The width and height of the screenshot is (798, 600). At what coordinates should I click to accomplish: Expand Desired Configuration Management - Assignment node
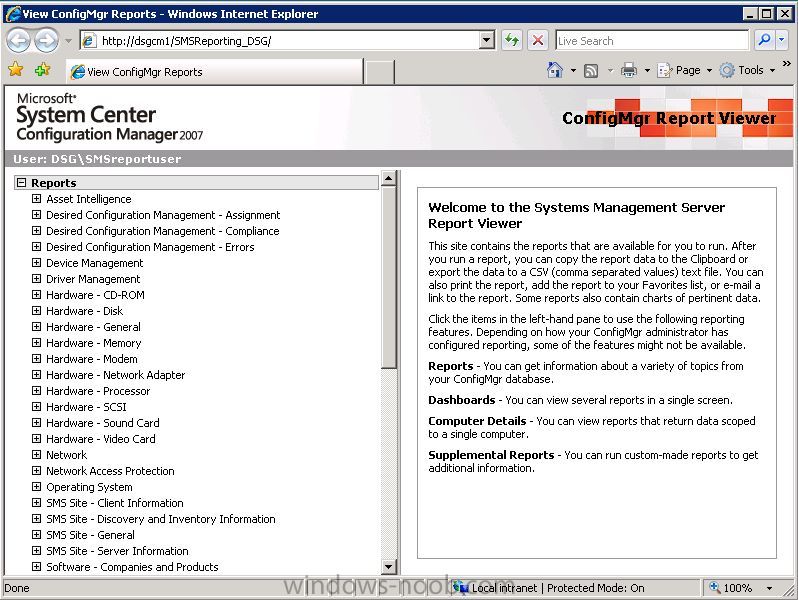(36, 214)
